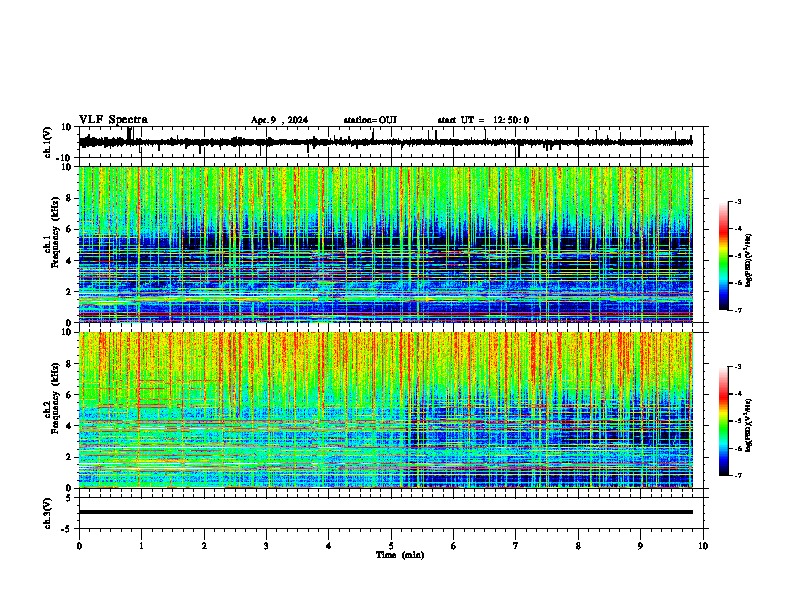This screenshot has width=792, height=612.
Task: Click the "ch.3(V)" axis label
Action: pos(48,513)
